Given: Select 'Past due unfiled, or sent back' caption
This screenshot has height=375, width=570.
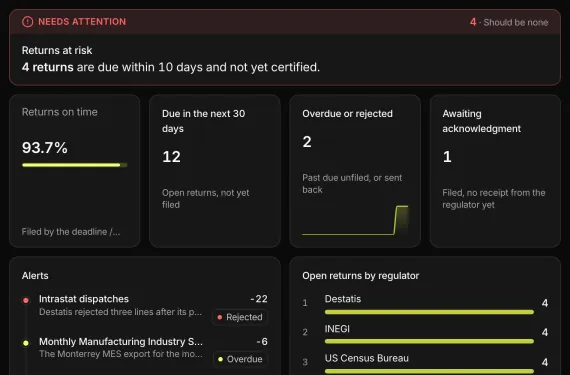Looking at the screenshot, I should click(352, 184).
